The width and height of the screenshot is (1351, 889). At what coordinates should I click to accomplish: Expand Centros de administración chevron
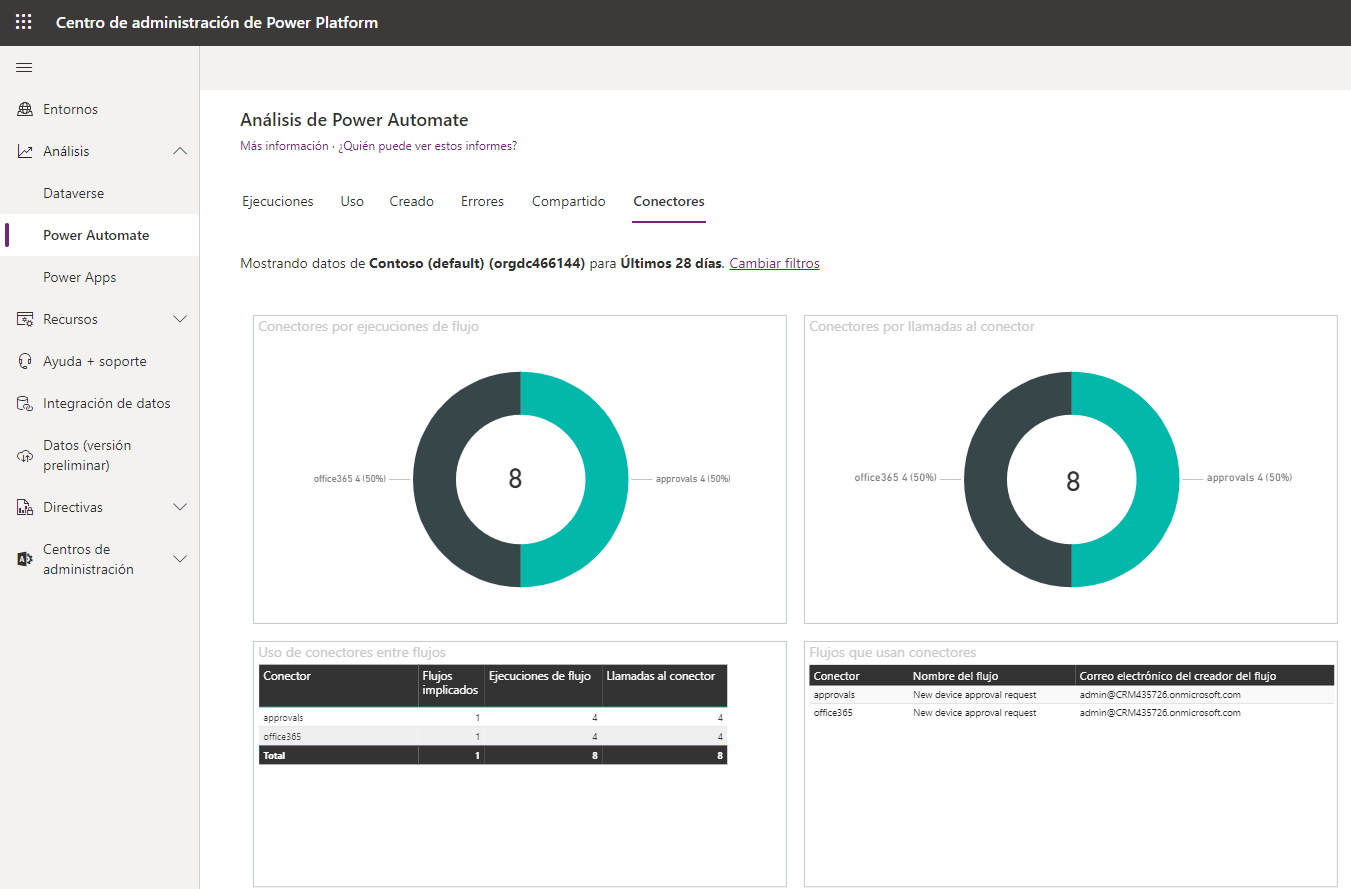coord(180,560)
